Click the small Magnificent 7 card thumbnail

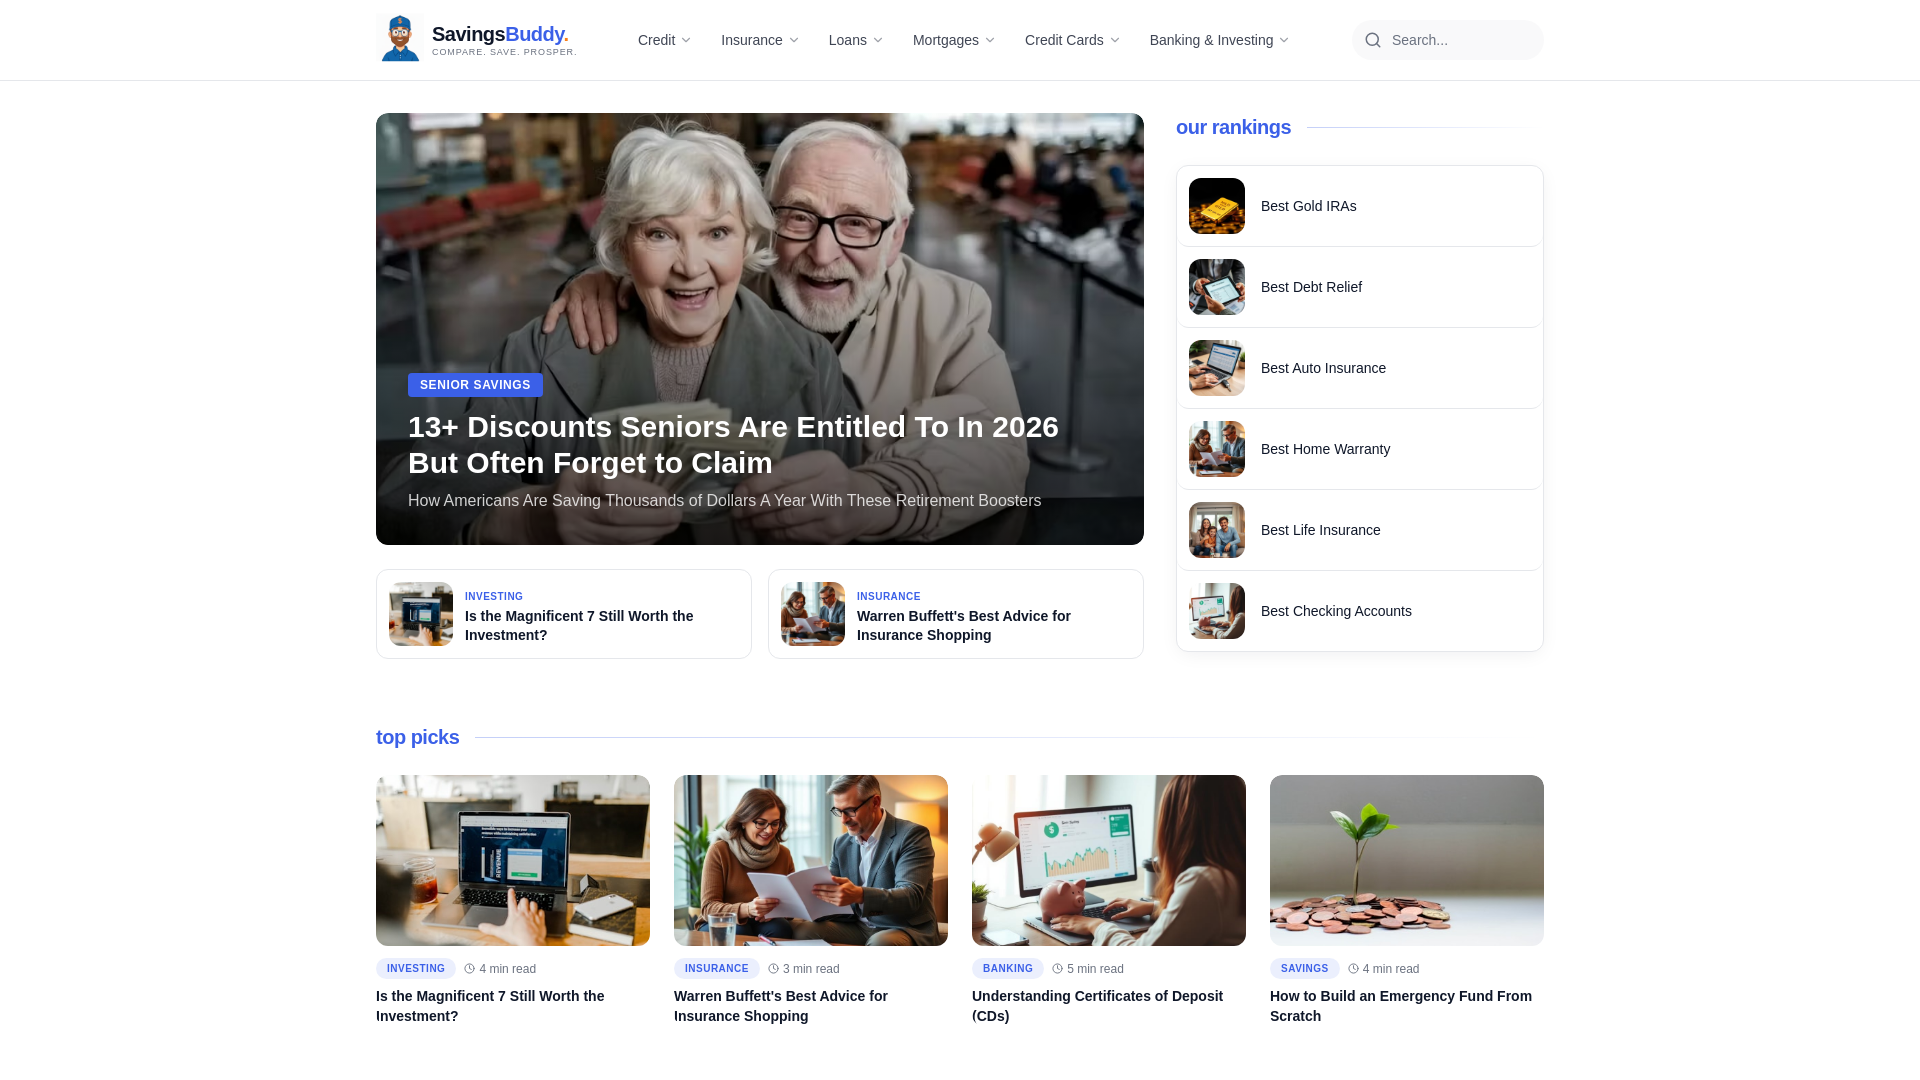point(421,614)
